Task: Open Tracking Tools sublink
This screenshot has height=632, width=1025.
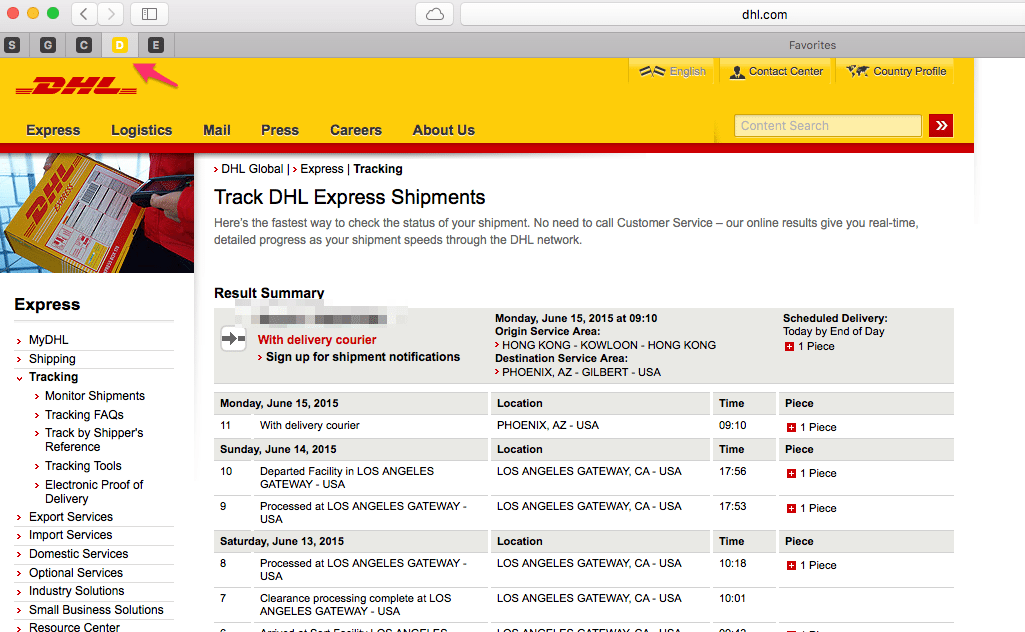Action: pyautogui.click(x=83, y=466)
